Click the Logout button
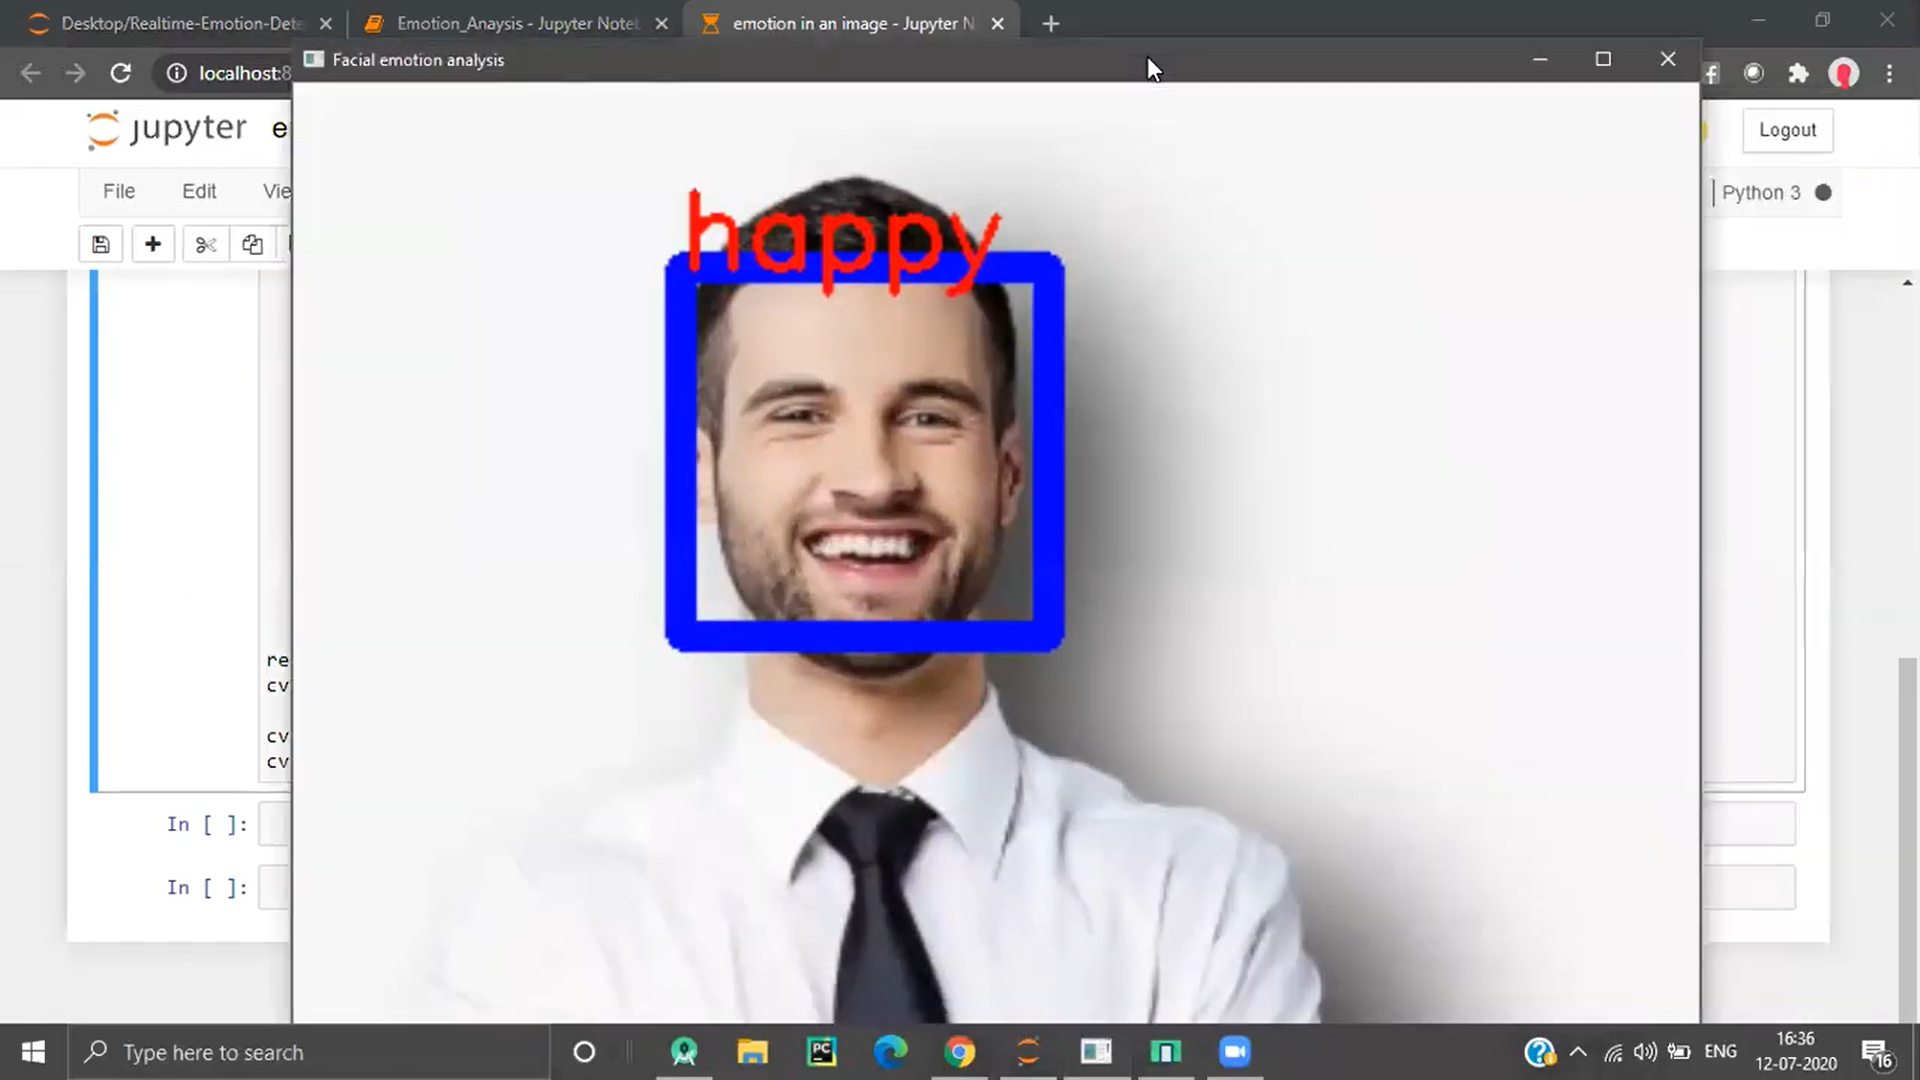Screen dimensions: 1920x1080 tap(1787, 130)
